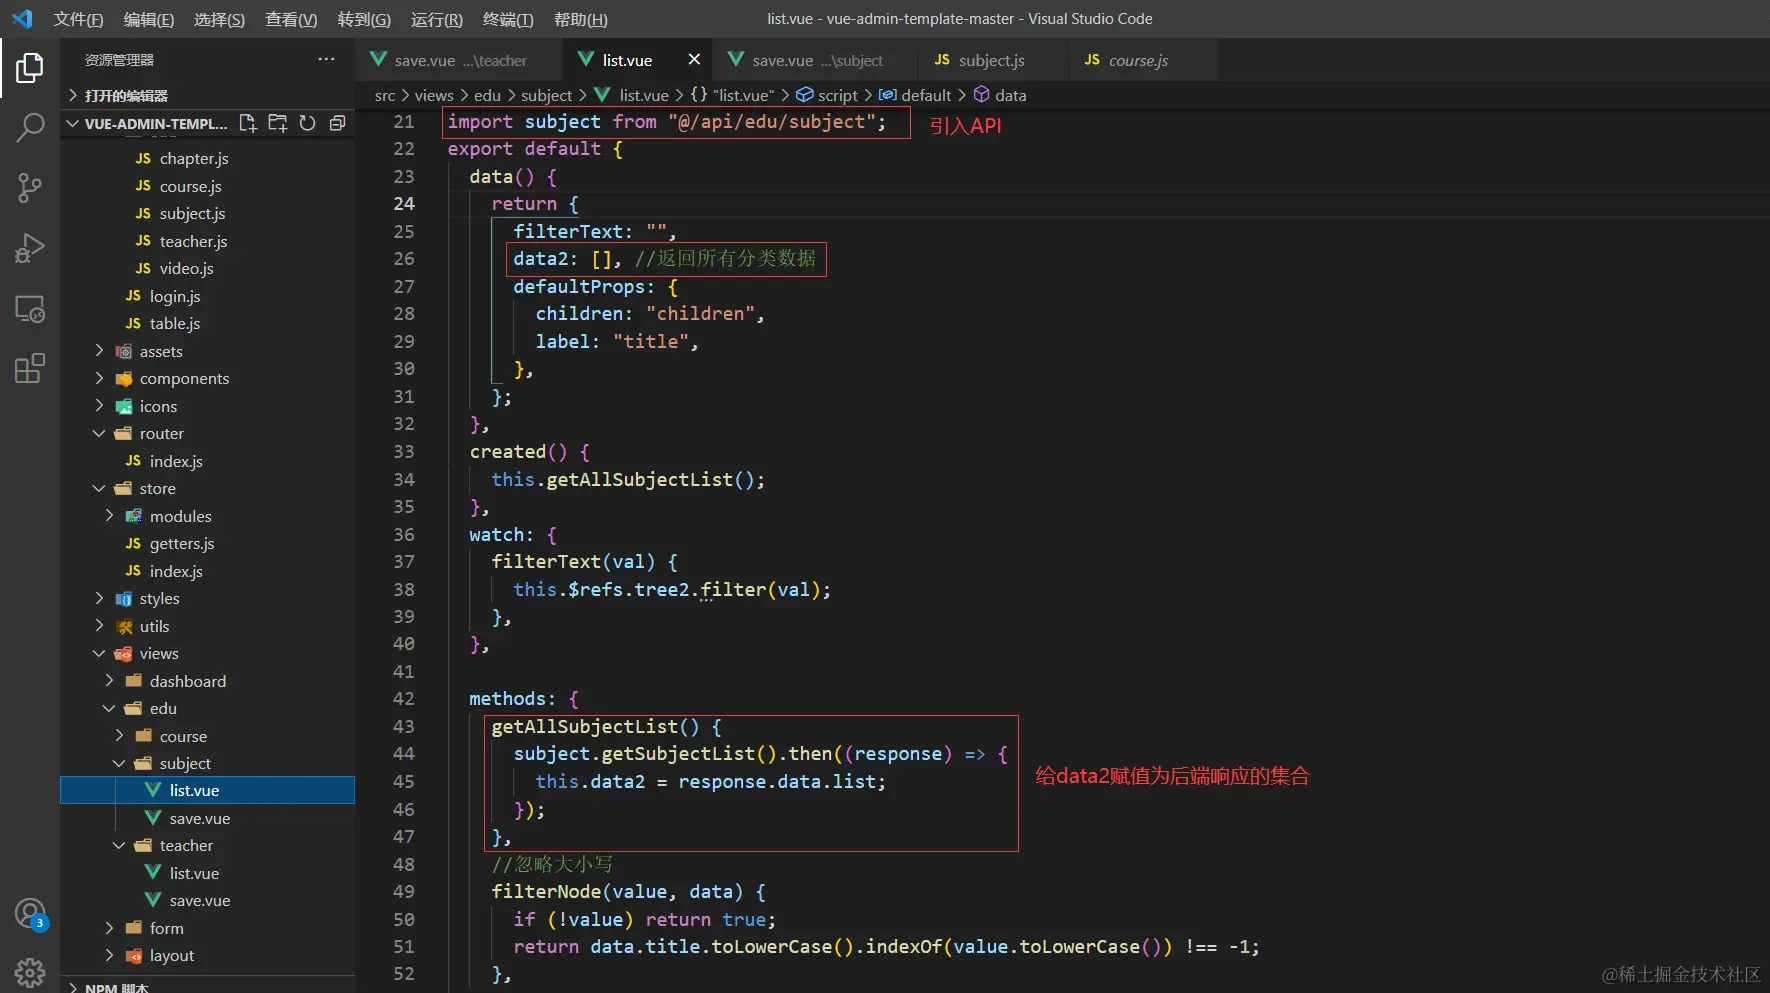
Task: Close the list.vue editor tab
Action: pos(694,60)
